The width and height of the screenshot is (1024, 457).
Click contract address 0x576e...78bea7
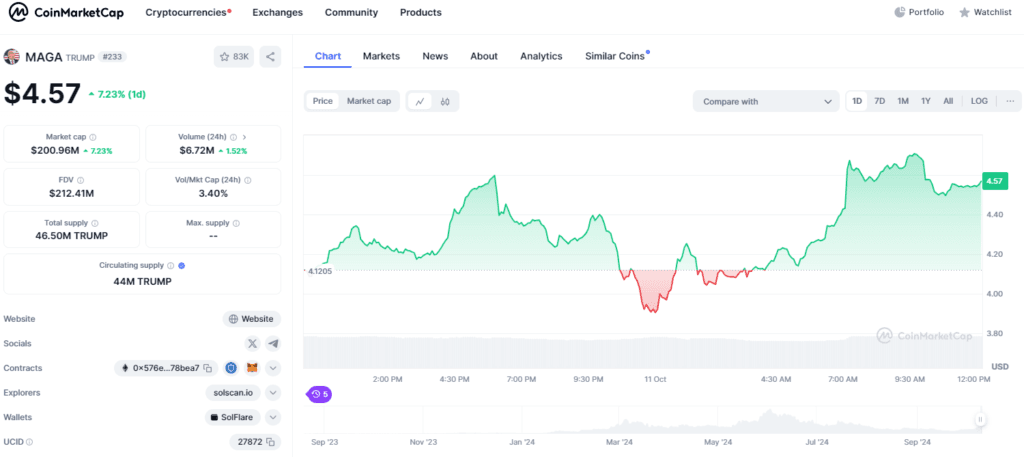[x=166, y=368]
